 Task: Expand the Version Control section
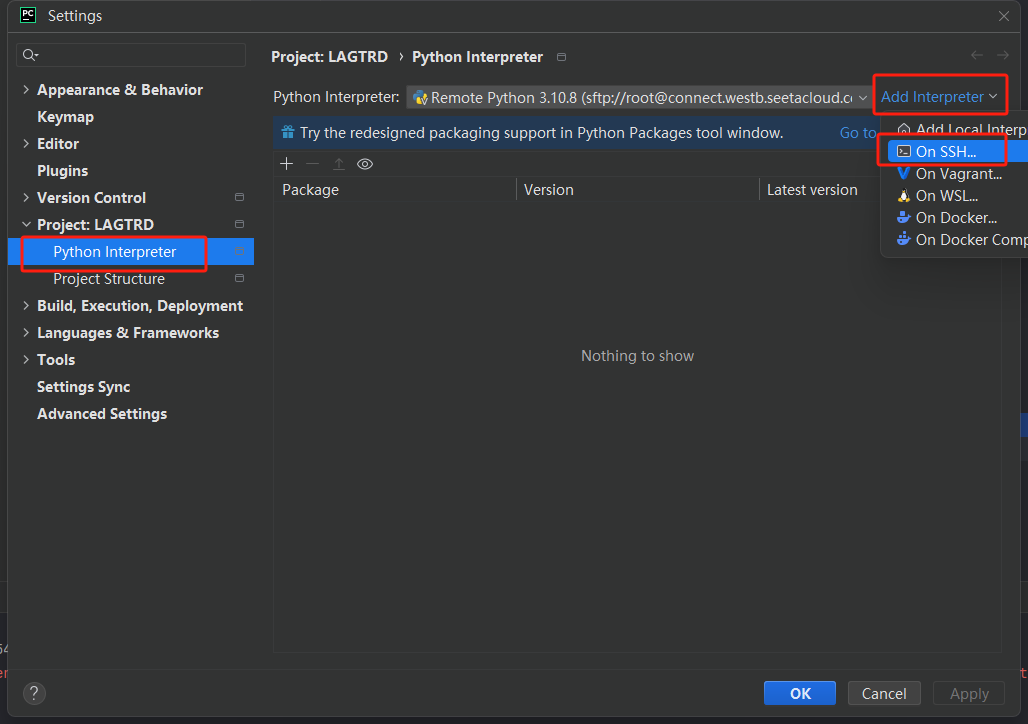coord(26,197)
